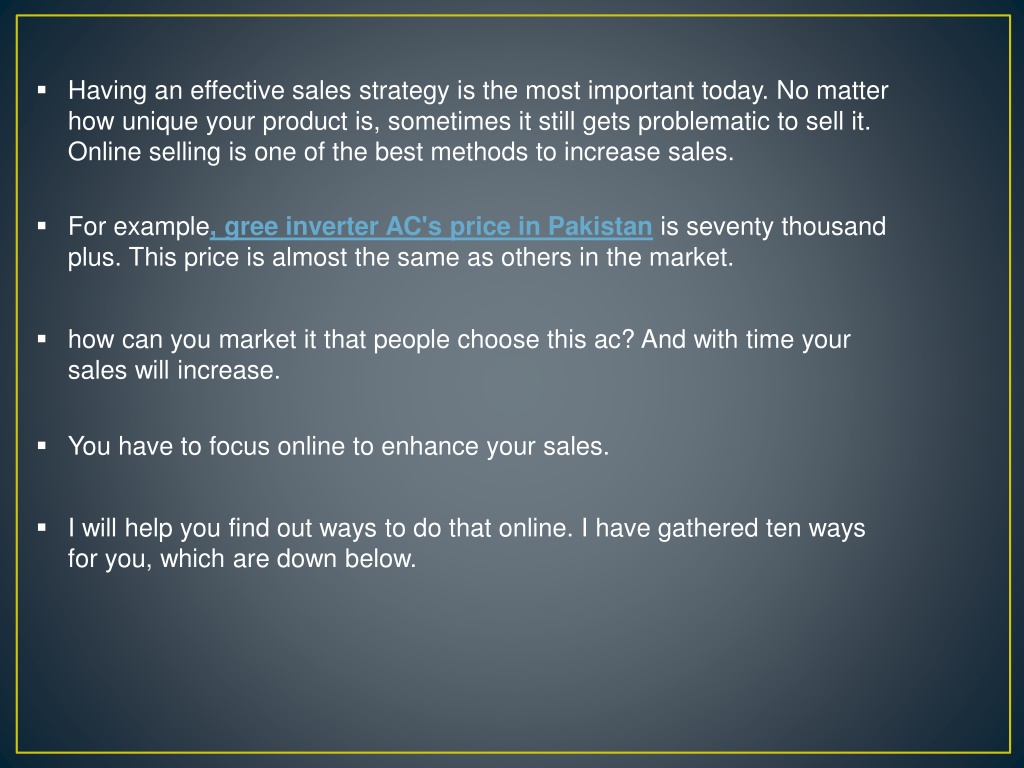This screenshot has width=1024, height=768.
Task: Open the gree inverter AC's price link
Action: pos(432,227)
